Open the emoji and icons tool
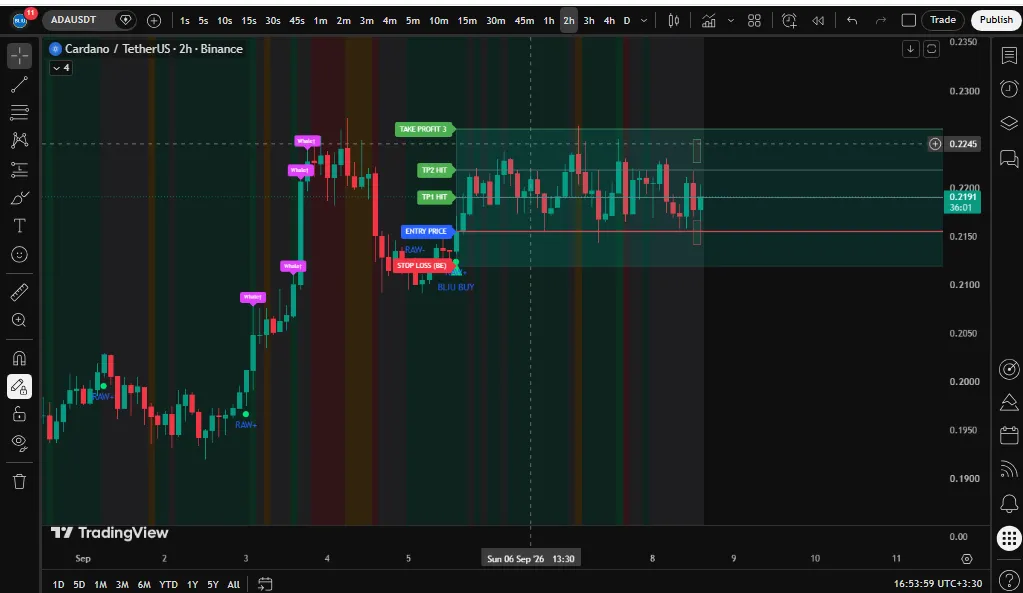This screenshot has width=1023, height=593. (20, 254)
